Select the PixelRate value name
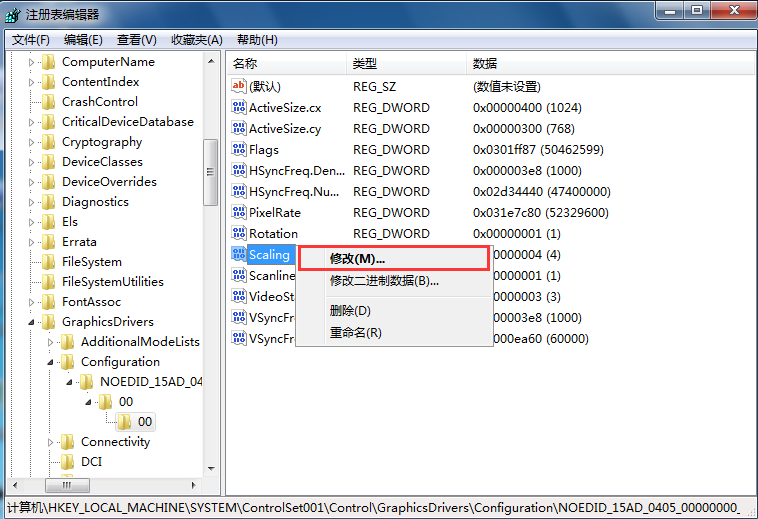The width and height of the screenshot is (758, 519). (275, 213)
